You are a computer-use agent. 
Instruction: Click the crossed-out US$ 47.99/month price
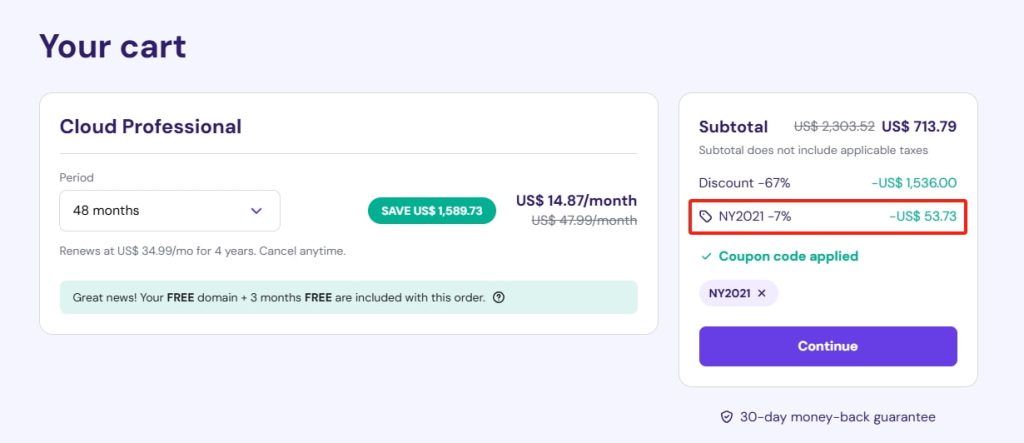[x=584, y=220]
